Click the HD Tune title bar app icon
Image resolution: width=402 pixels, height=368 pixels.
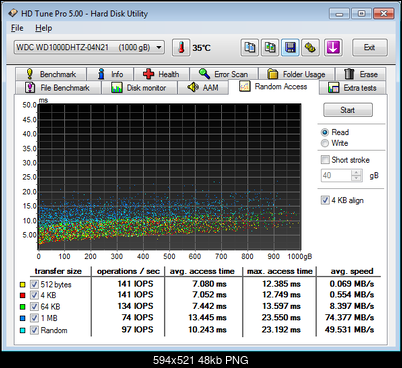(x=13, y=13)
